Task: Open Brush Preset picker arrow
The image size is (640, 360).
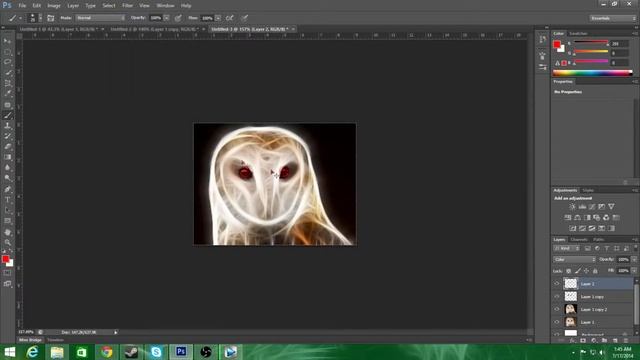Action: click(40, 18)
